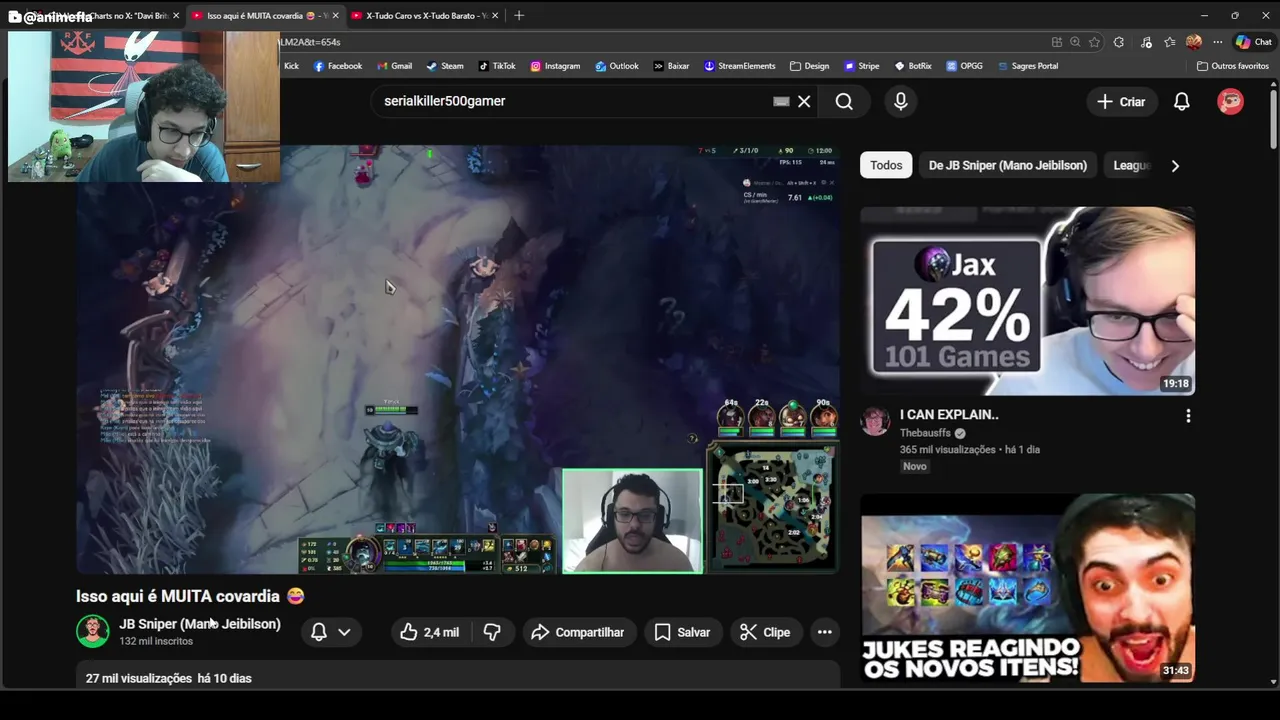Select the League filter chip
Screen dimensions: 1280x720
click(x=1131, y=166)
